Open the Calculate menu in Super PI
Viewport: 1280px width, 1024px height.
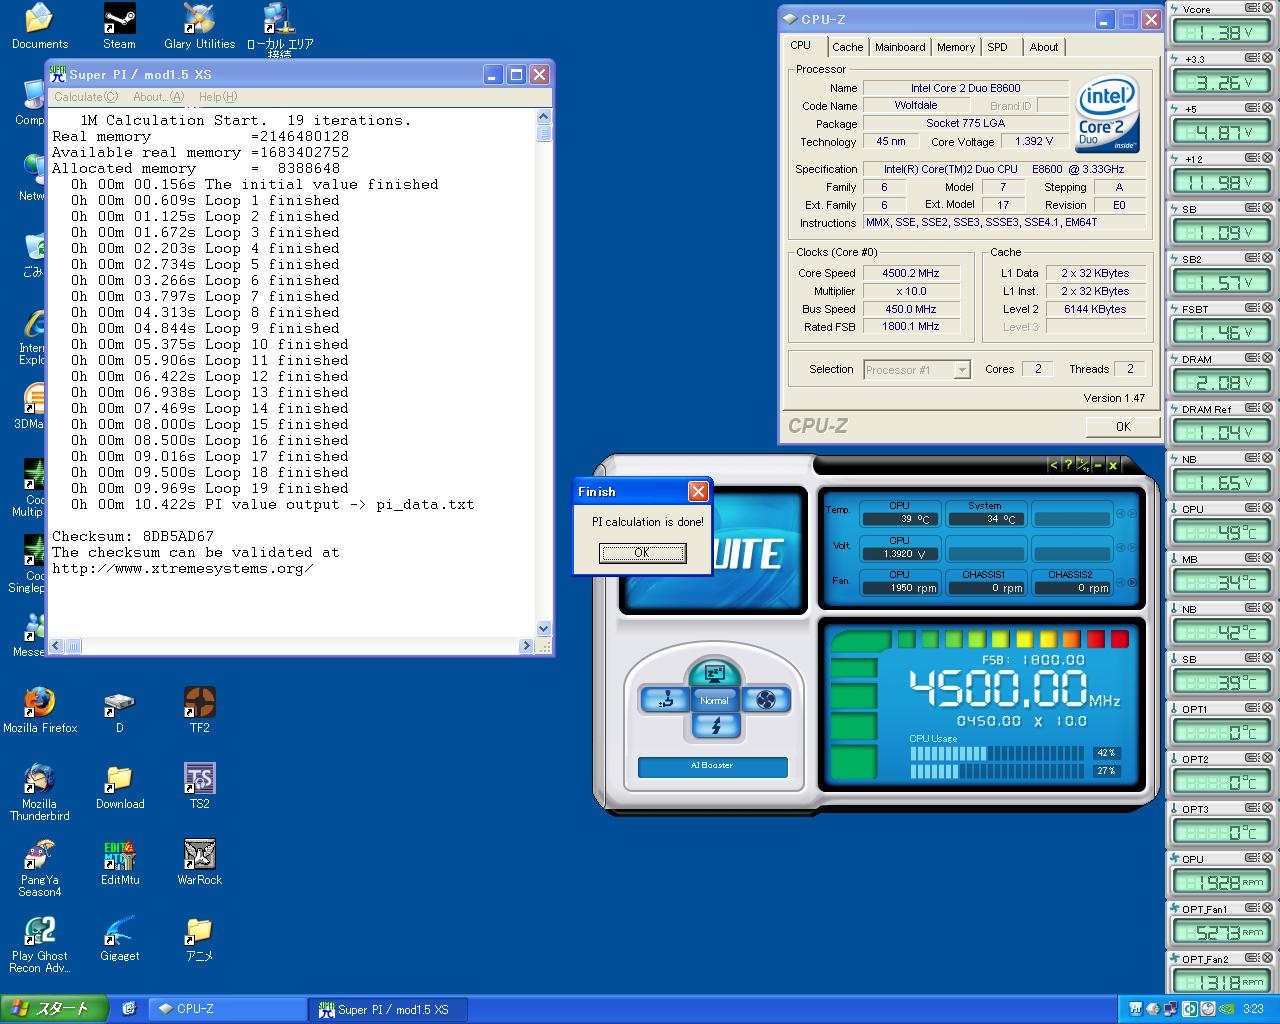pyautogui.click(x=85, y=97)
